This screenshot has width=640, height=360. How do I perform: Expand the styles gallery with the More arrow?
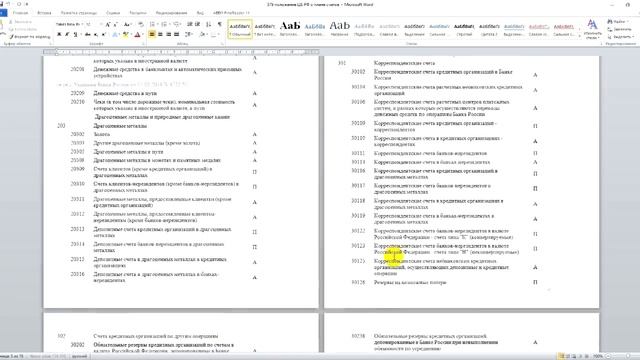point(579,36)
